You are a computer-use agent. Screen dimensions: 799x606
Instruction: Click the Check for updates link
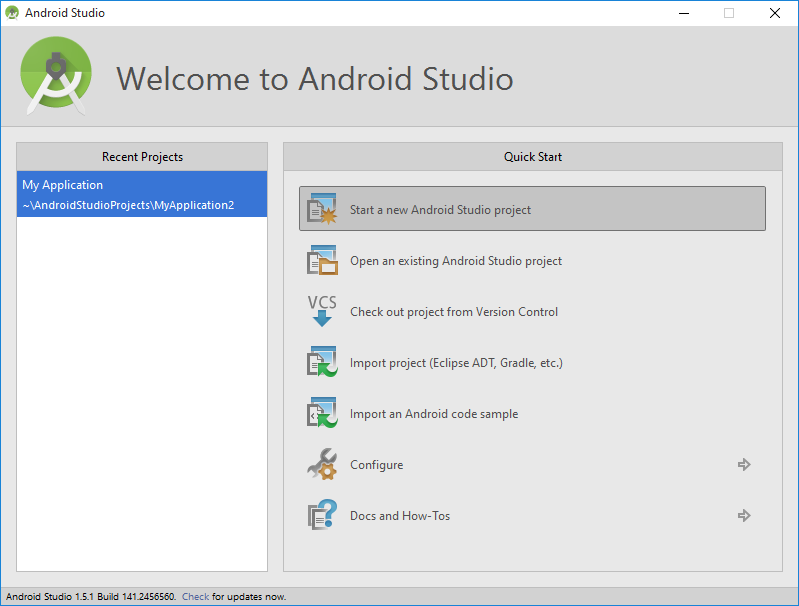tap(195, 596)
